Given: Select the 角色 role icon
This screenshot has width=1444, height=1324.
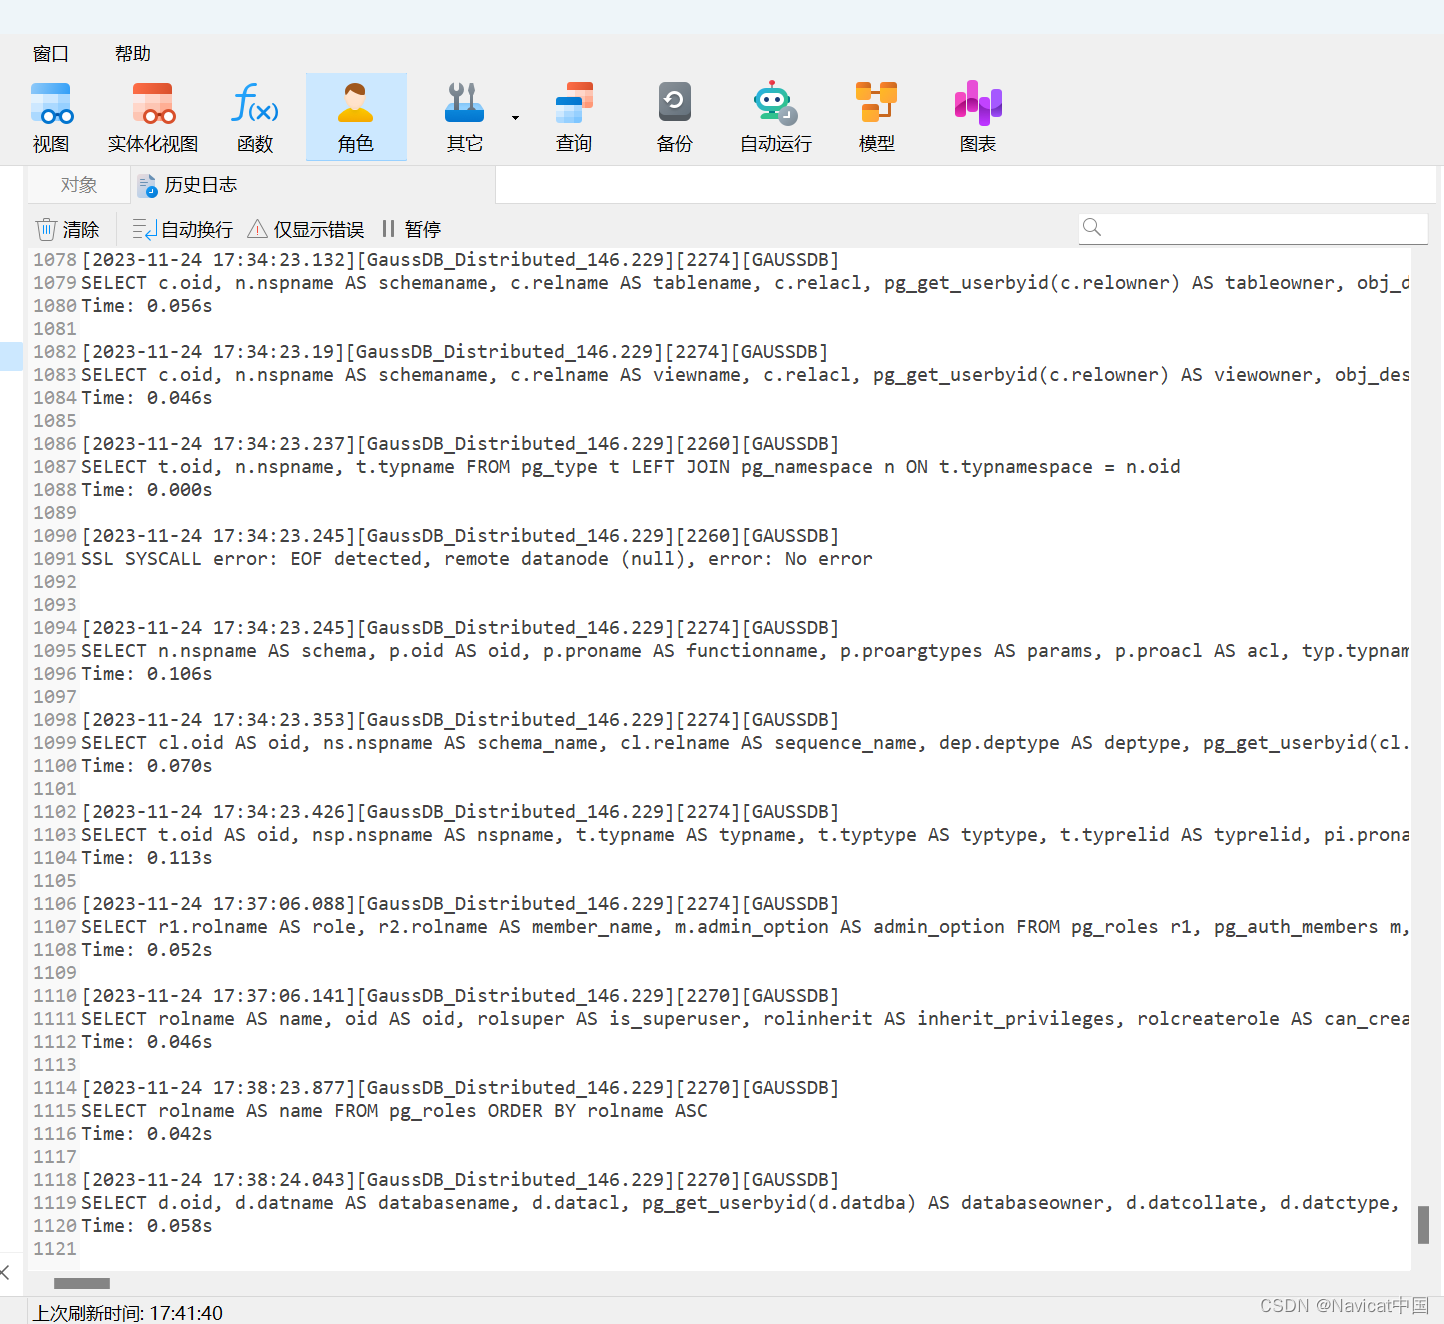Looking at the screenshot, I should 356,117.
